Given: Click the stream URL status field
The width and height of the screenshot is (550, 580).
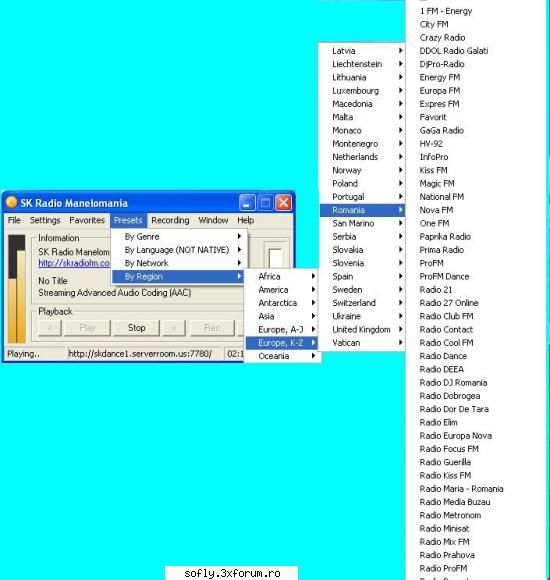Looking at the screenshot, I should 144,354.
